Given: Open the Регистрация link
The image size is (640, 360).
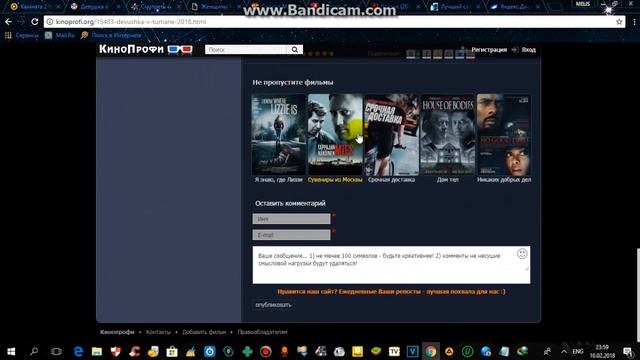Looking at the screenshot, I should [489, 50].
